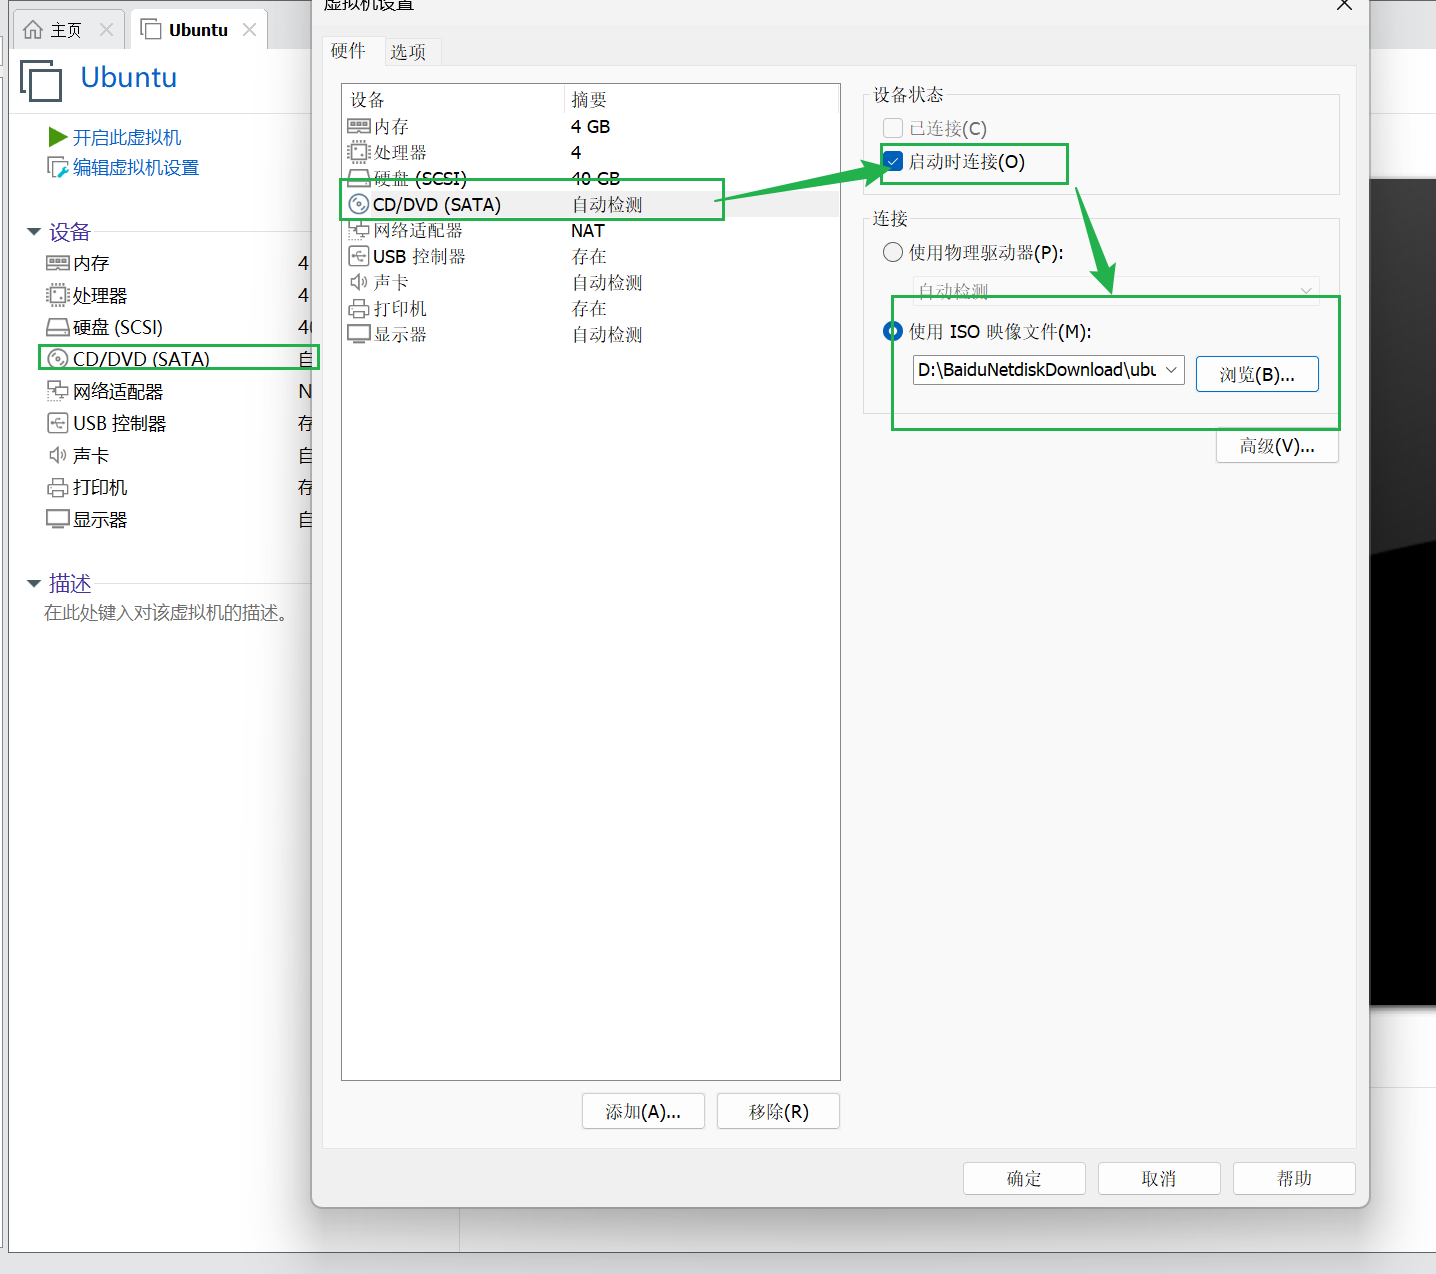The width and height of the screenshot is (1436, 1274).
Task: Click 处理器 CPU icon in sidebar
Action: (x=58, y=295)
